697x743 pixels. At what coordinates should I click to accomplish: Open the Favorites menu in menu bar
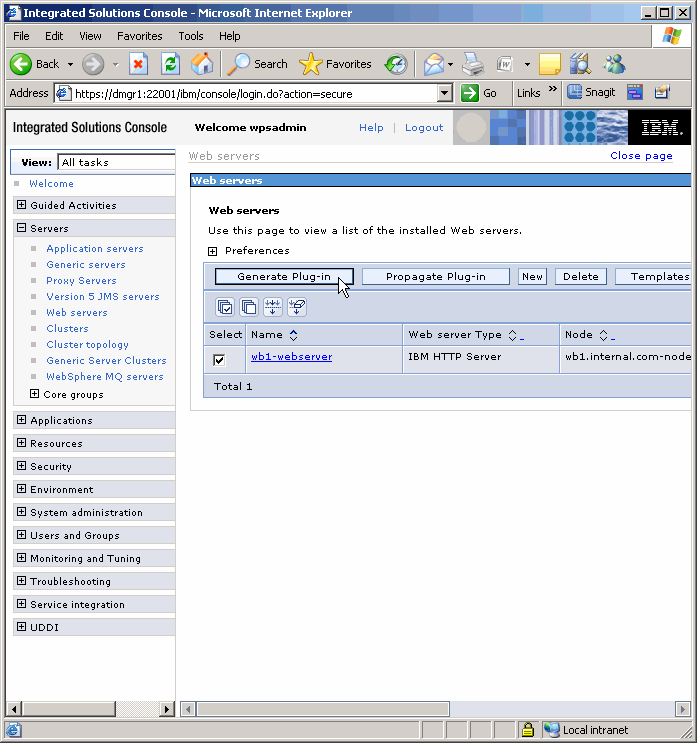pos(139,36)
